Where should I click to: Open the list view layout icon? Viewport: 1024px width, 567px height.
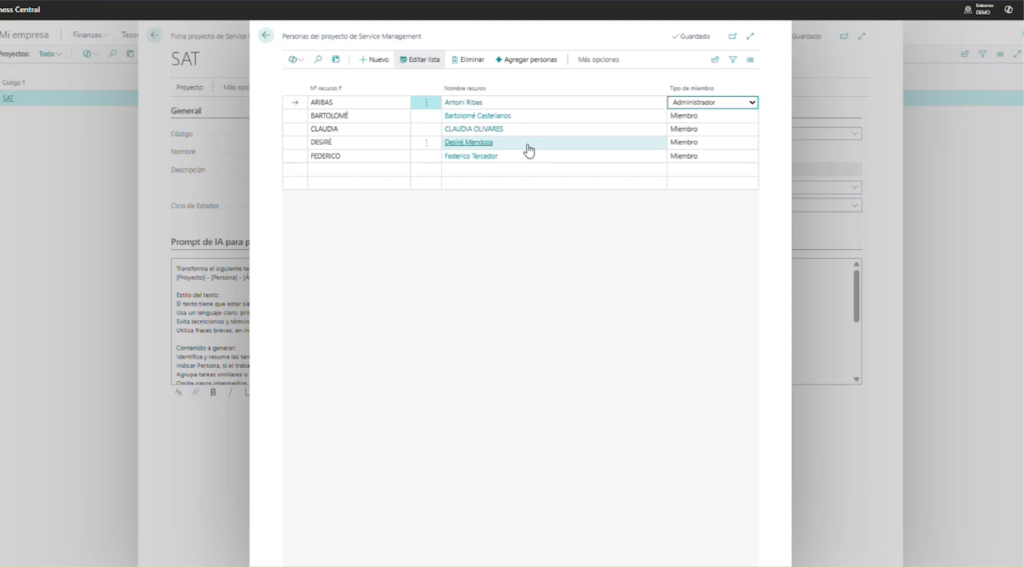tap(750, 60)
